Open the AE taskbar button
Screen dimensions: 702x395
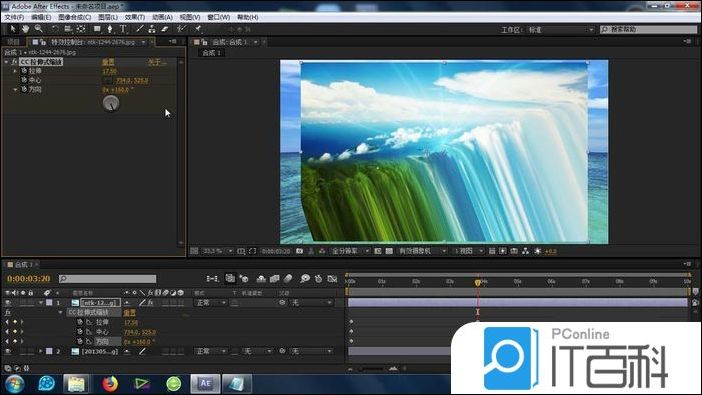[x=205, y=384]
